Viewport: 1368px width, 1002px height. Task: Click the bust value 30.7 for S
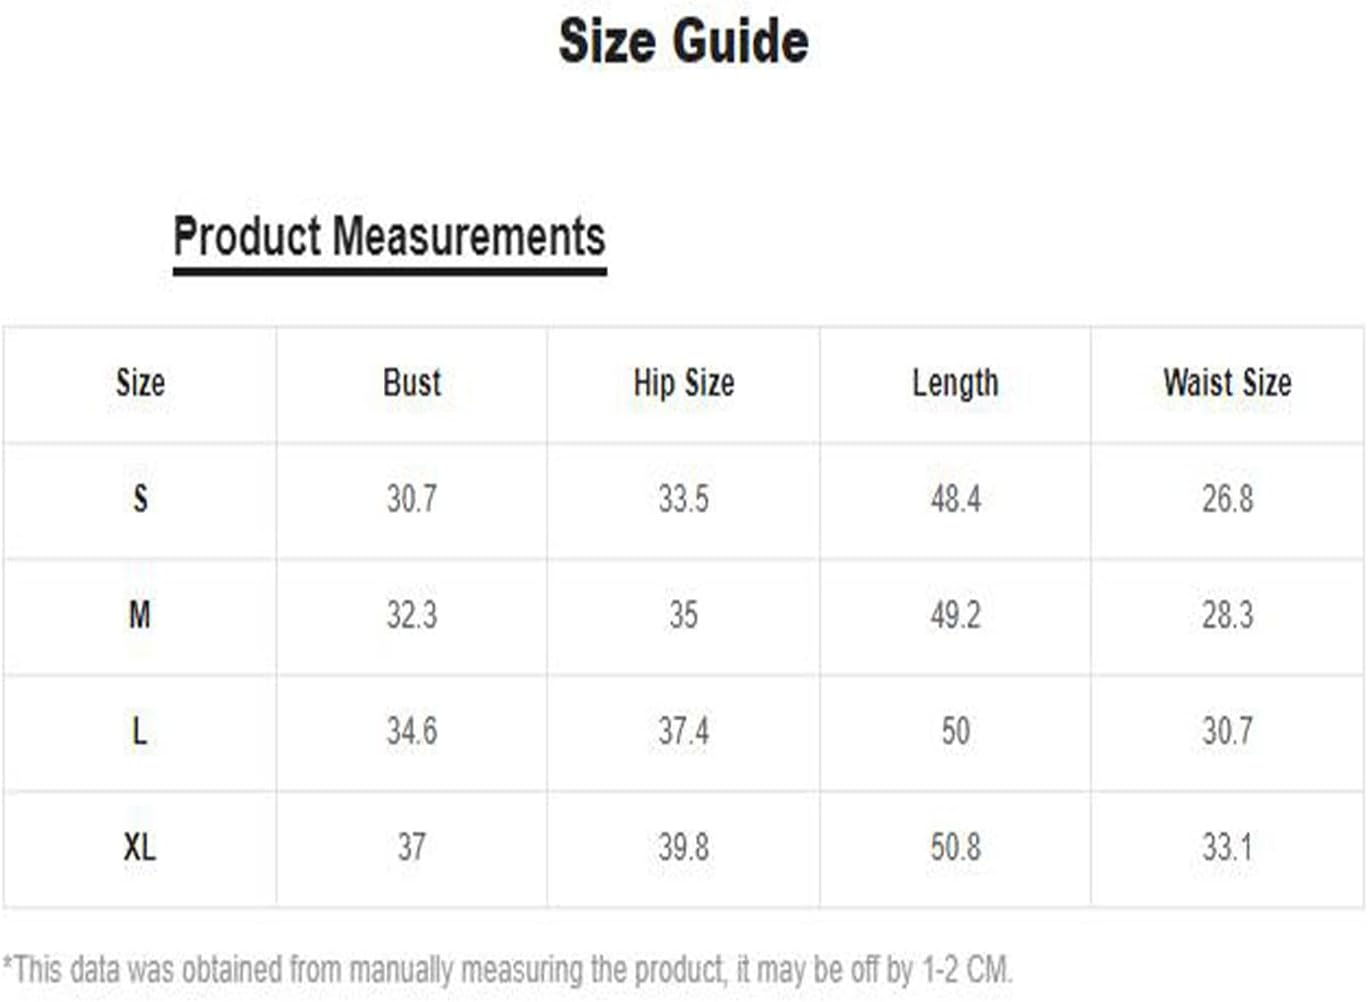pos(412,498)
